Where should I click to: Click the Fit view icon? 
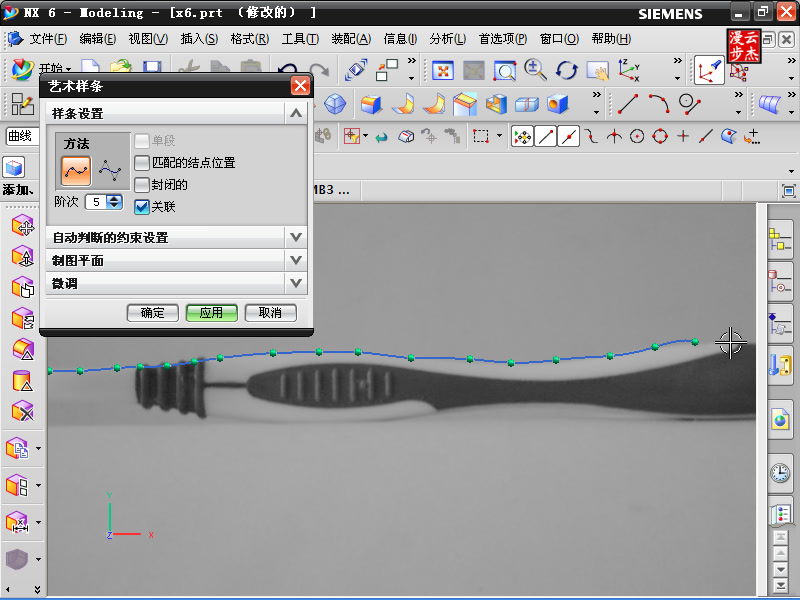click(443, 71)
